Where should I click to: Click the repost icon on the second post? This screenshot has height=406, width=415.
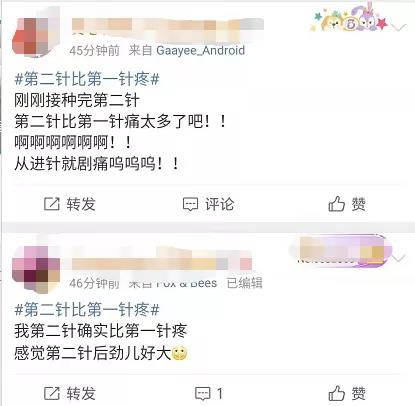pos(52,393)
